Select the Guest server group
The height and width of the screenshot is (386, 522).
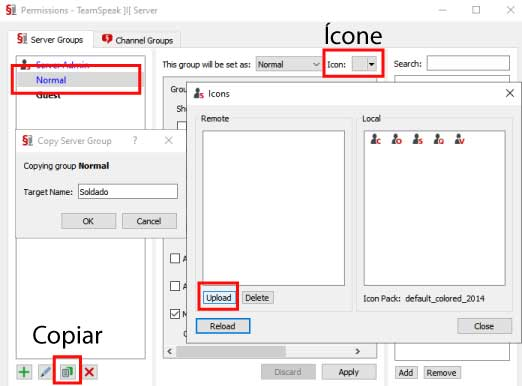49,95
